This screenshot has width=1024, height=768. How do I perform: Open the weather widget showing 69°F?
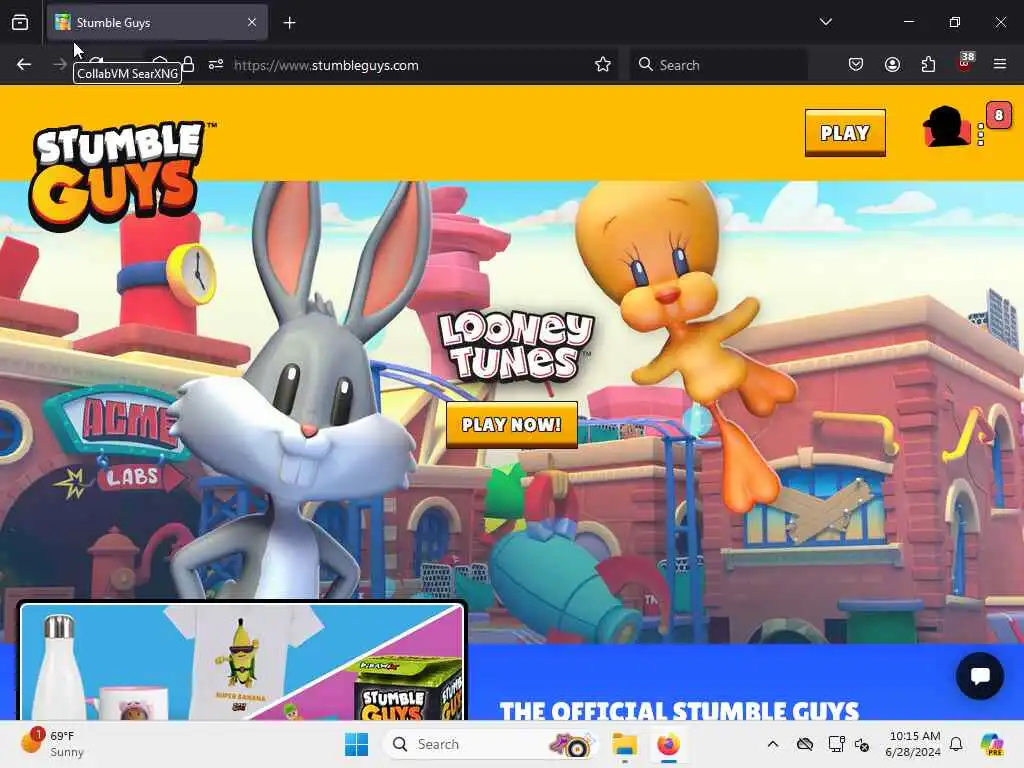pyautogui.click(x=52, y=744)
